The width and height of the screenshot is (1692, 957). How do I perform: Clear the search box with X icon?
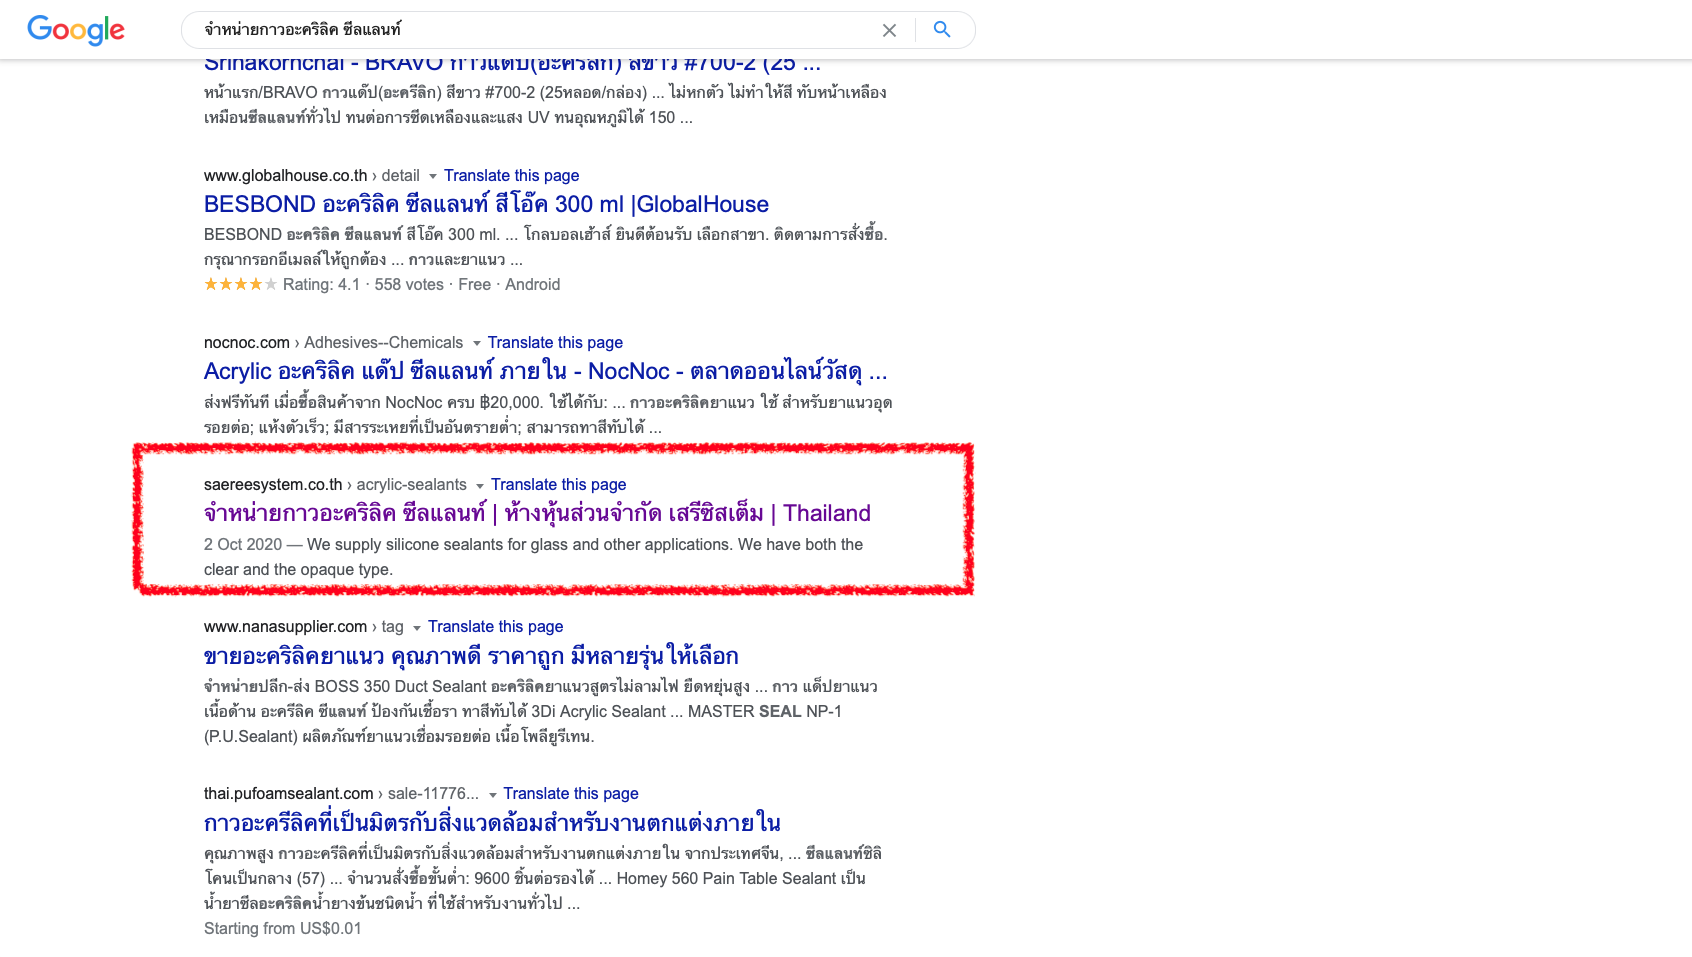point(889,30)
